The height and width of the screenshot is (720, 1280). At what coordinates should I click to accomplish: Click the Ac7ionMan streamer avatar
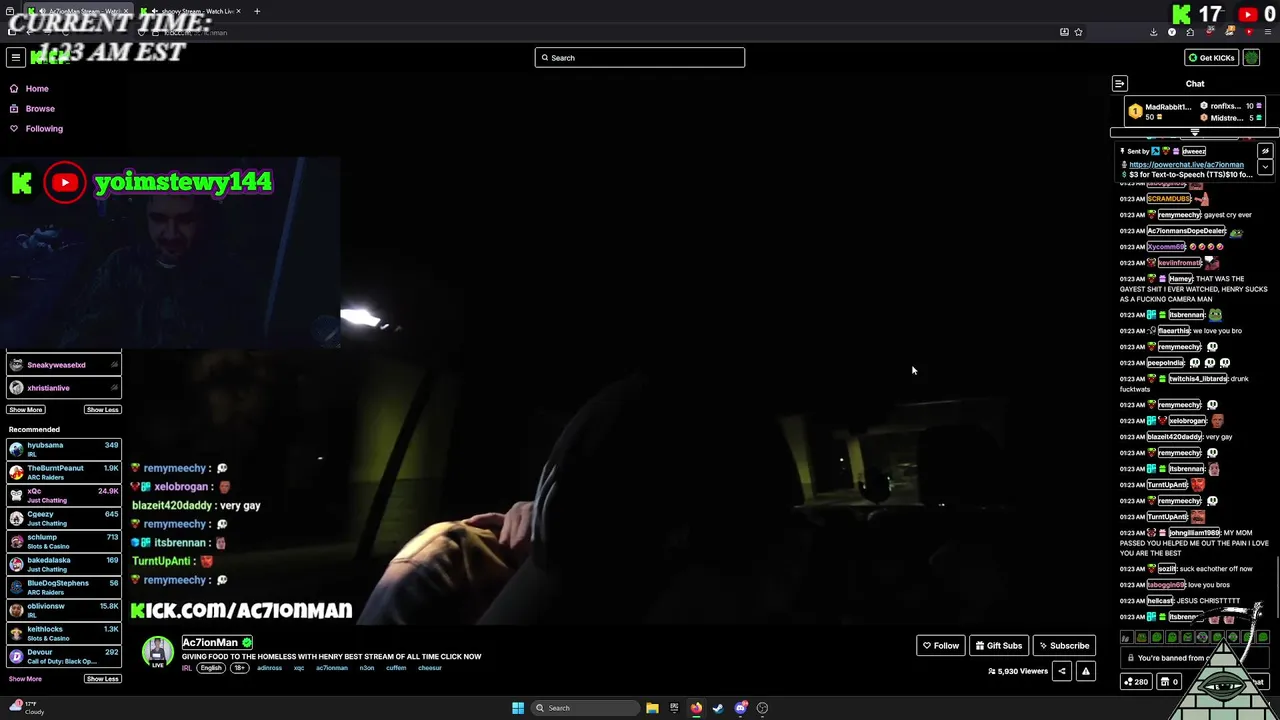point(157,652)
